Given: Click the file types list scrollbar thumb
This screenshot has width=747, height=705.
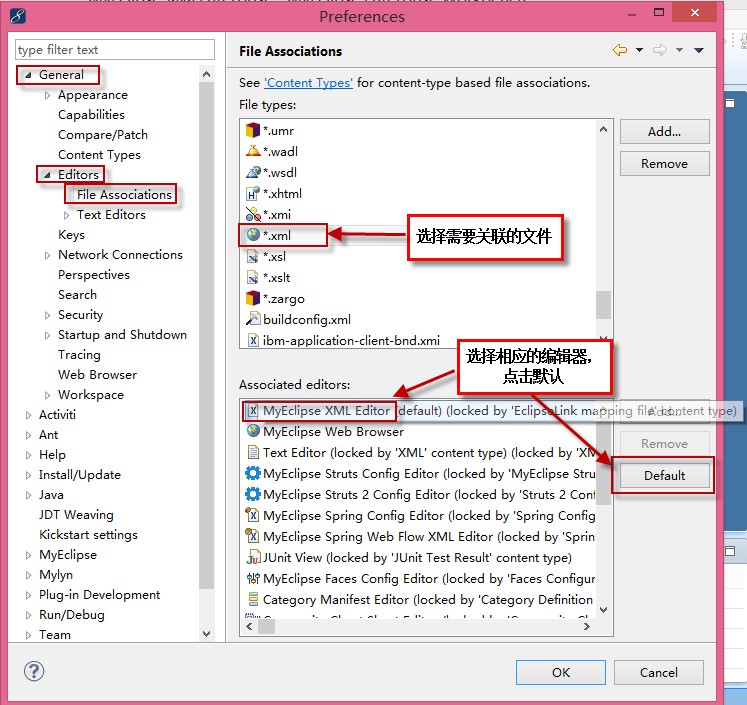Looking at the screenshot, I should 603,305.
